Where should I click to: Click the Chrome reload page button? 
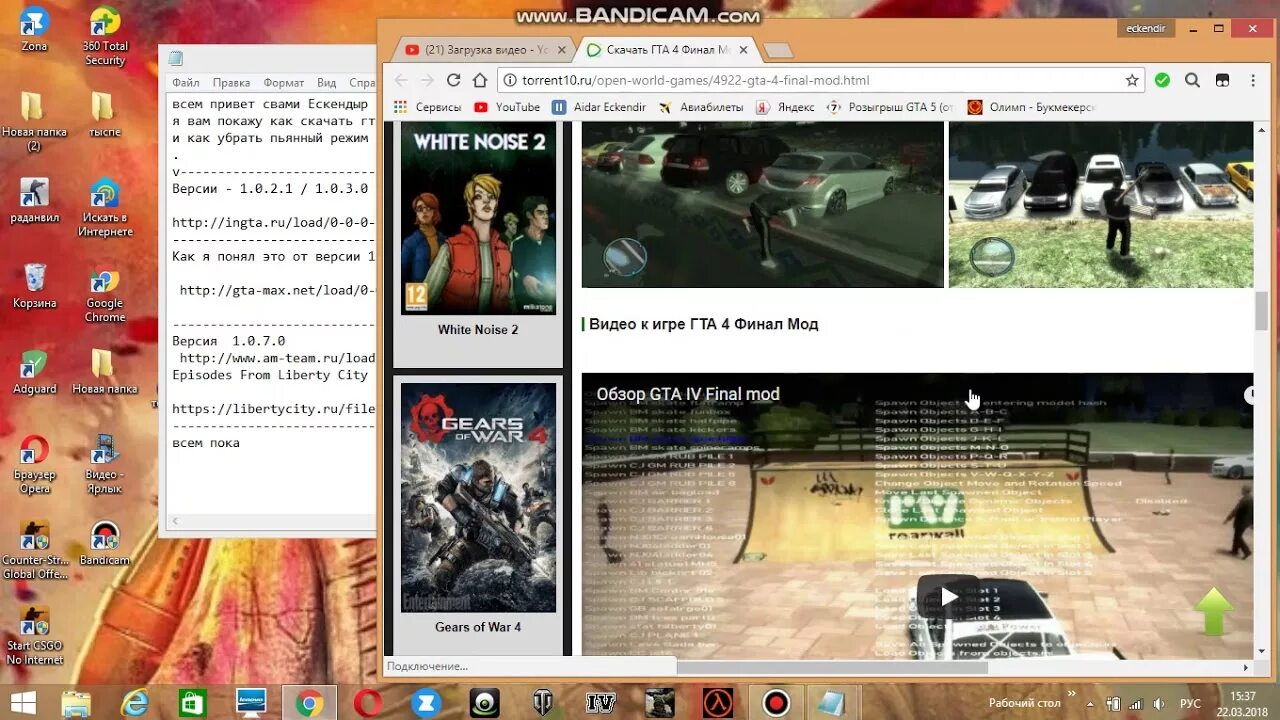[453, 80]
